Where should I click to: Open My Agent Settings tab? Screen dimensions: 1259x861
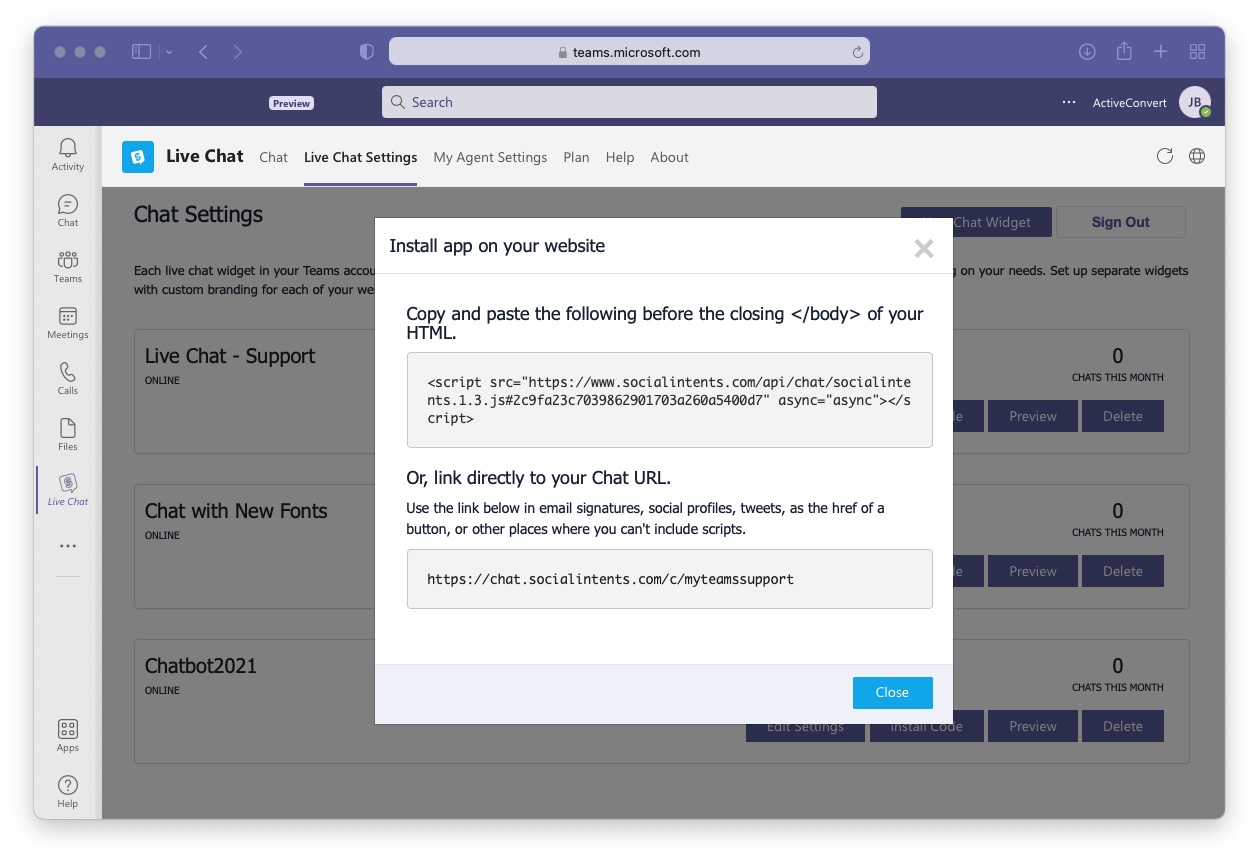pos(490,157)
